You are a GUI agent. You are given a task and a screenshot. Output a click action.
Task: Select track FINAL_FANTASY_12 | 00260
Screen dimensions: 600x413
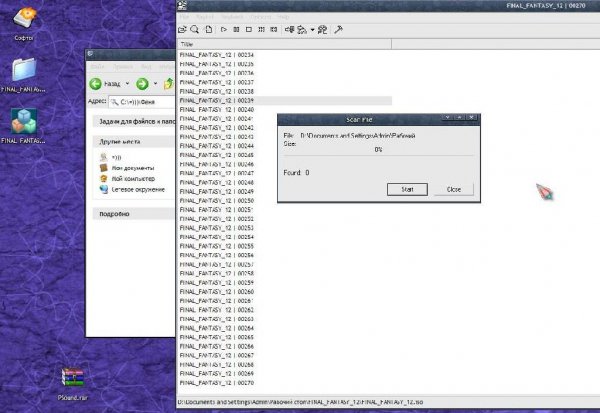point(217,292)
